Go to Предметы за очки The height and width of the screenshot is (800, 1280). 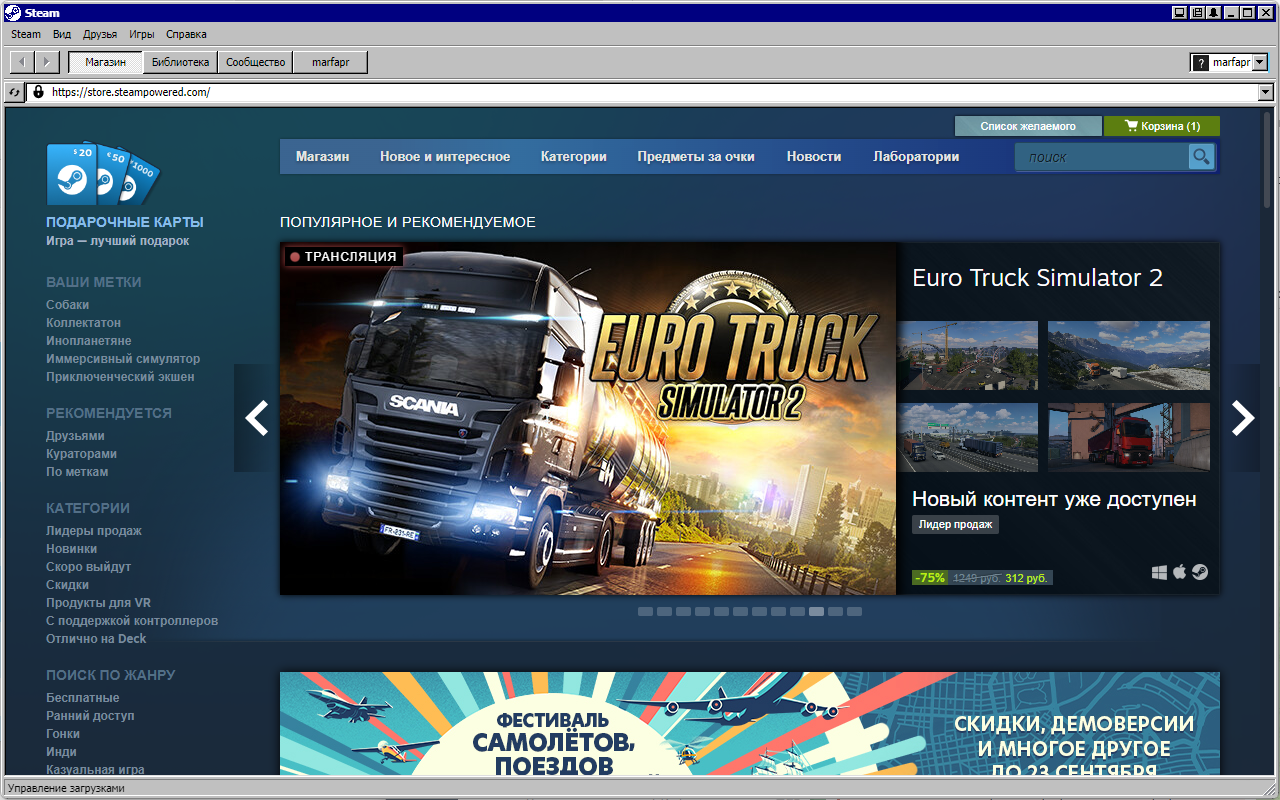696,157
